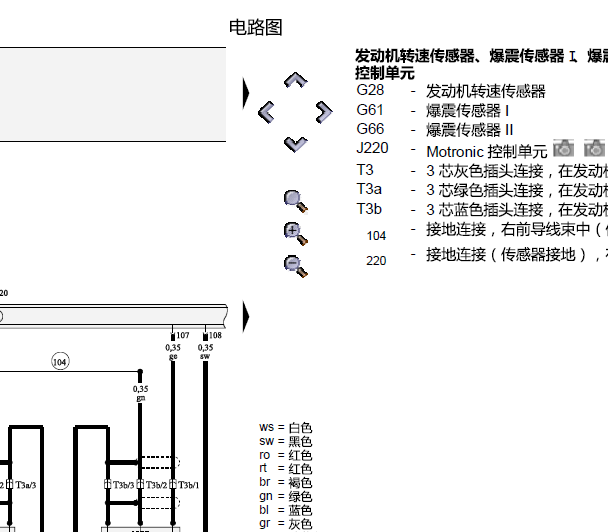Click the pan left arrow icon
The height and width of the screenshot is (532, 608).
(266, 112)
